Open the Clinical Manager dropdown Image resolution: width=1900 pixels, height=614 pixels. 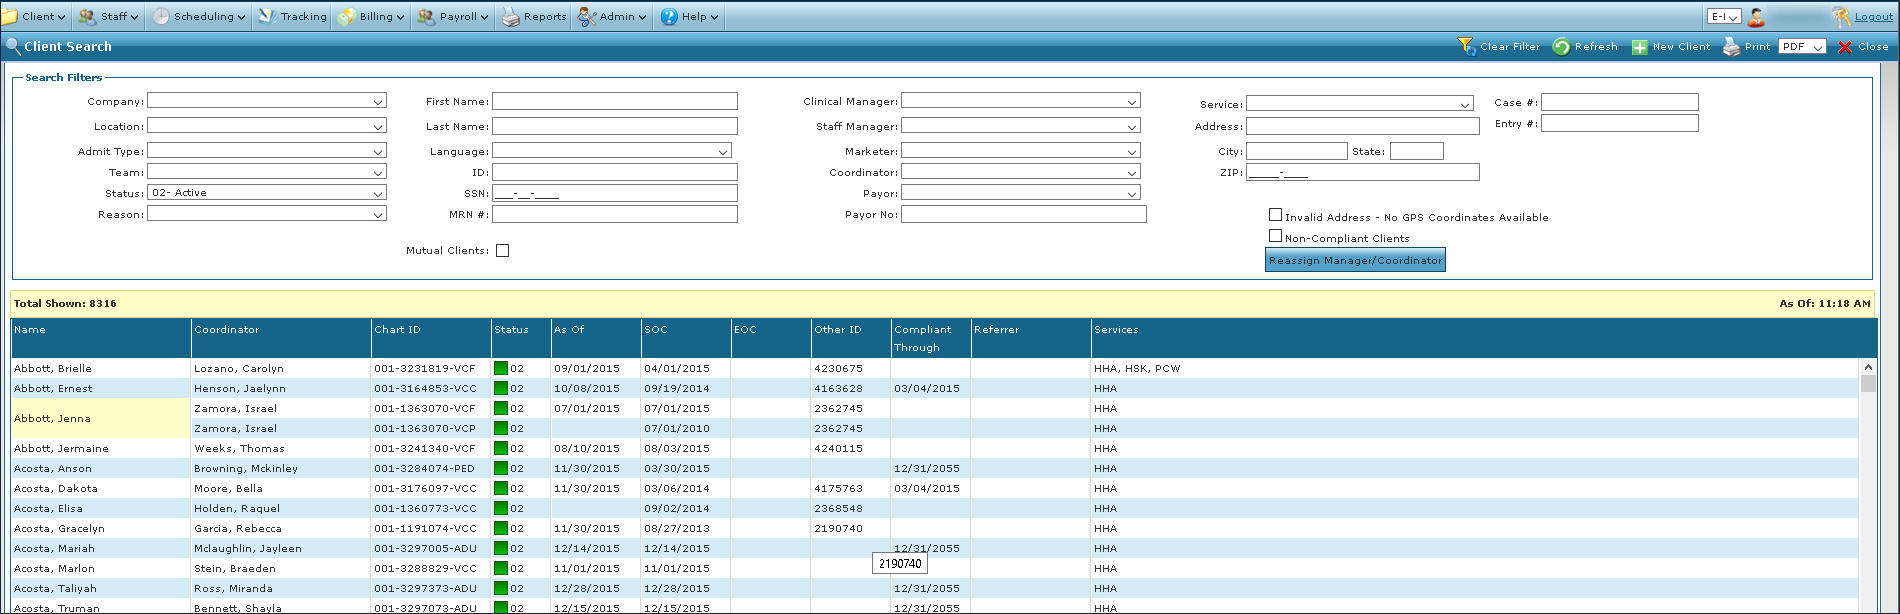click(1020, 101)
